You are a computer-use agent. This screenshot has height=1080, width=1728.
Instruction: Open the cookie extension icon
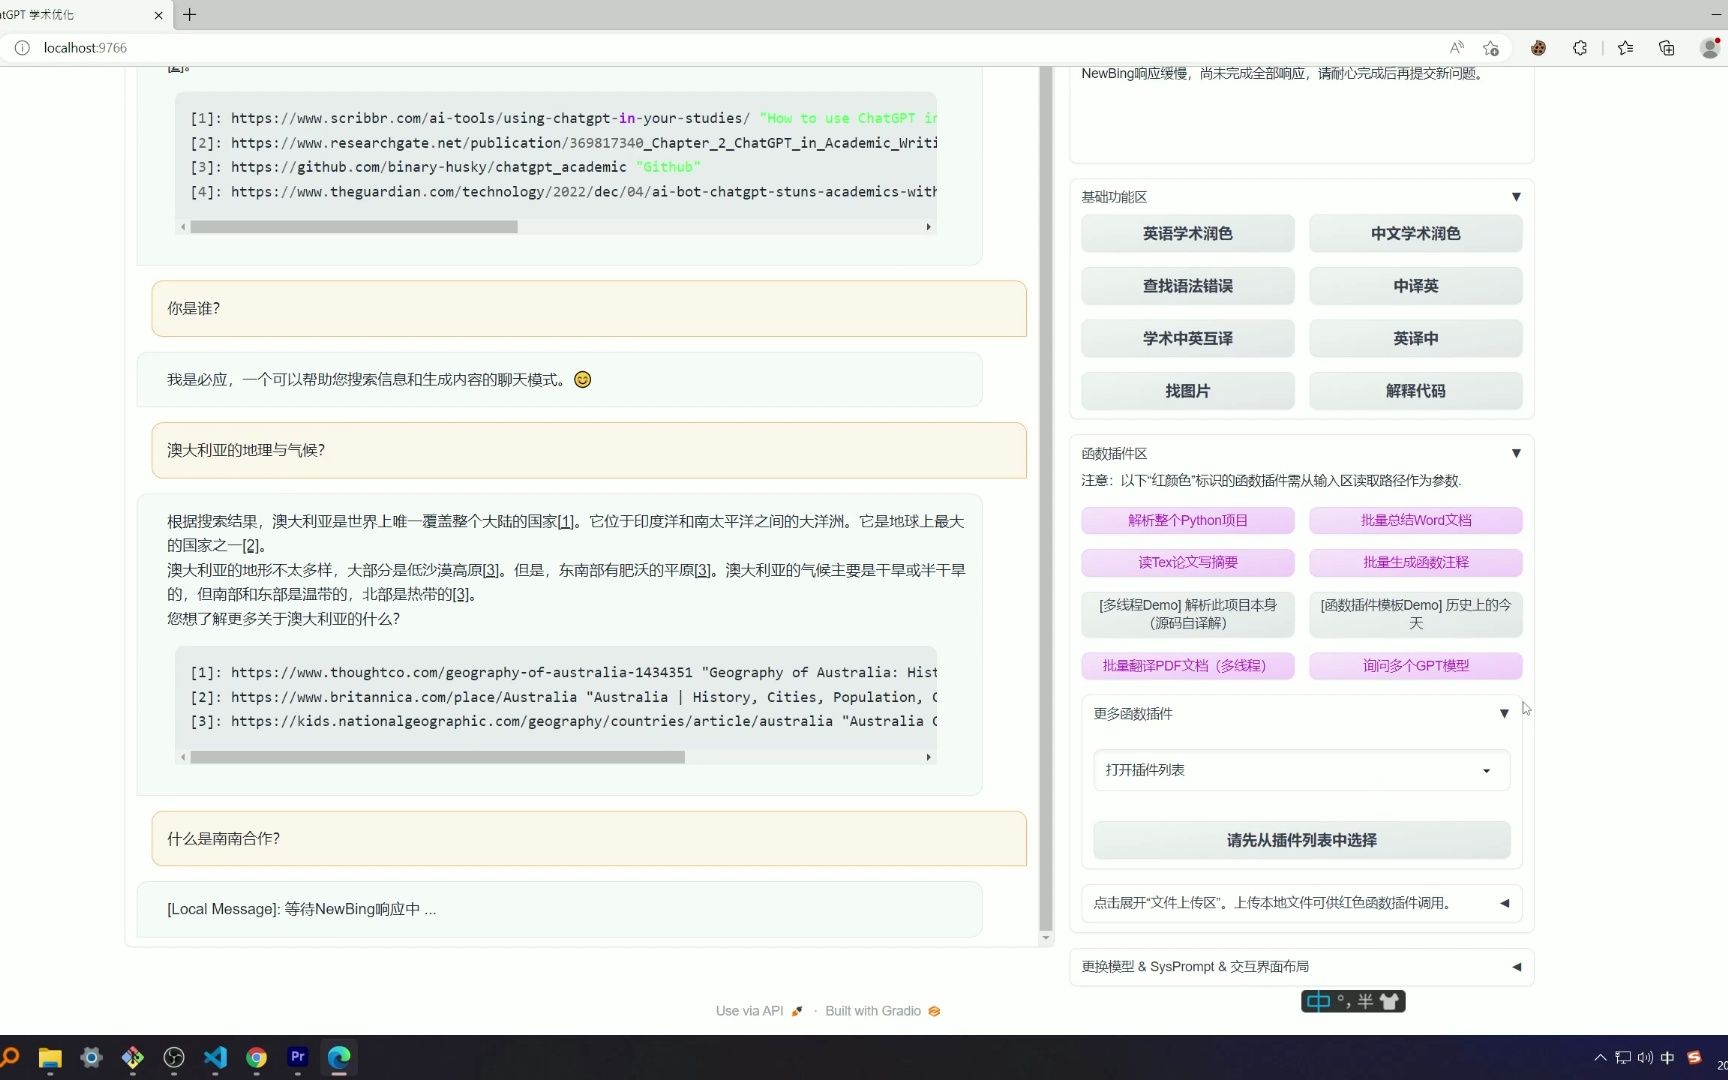click(1538, 48)
